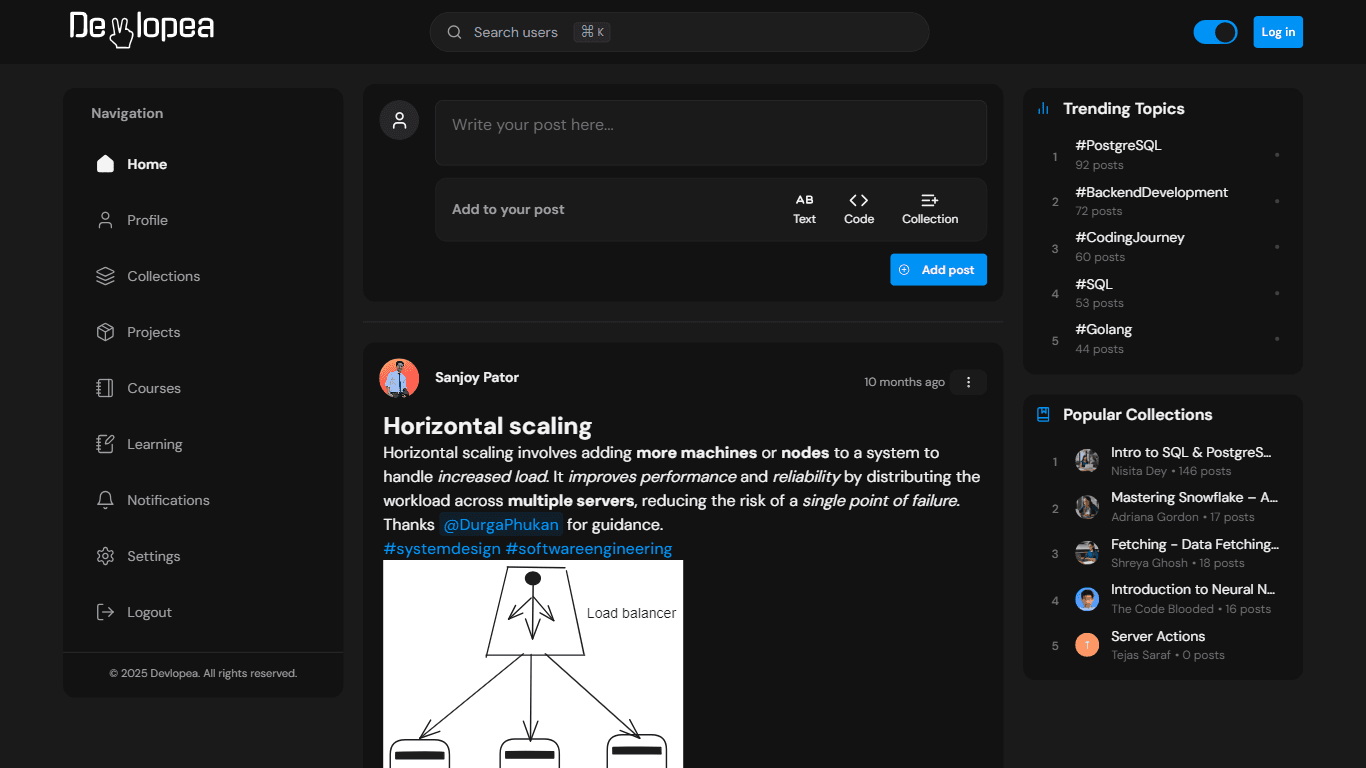The width and height of the screenshot is (1366, 768).
Task: Select the #PostgreSQL trending topic
Action: (1118, 145)
